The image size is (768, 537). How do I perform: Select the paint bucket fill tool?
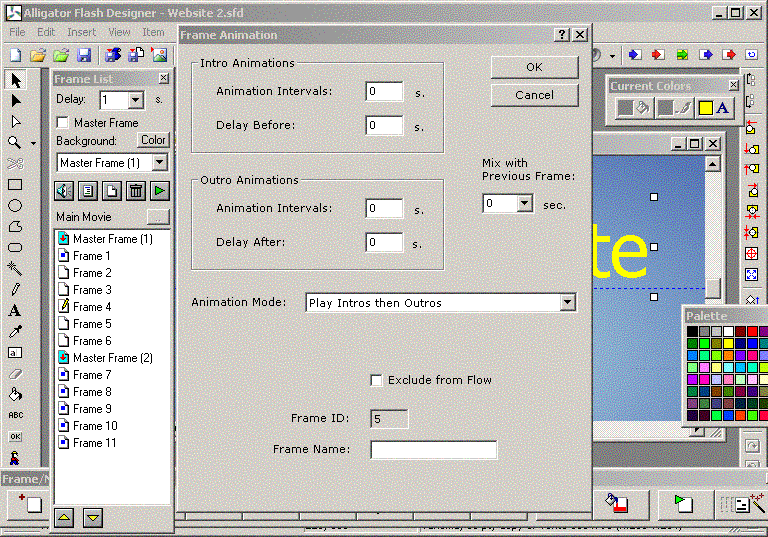pos(15,394)
